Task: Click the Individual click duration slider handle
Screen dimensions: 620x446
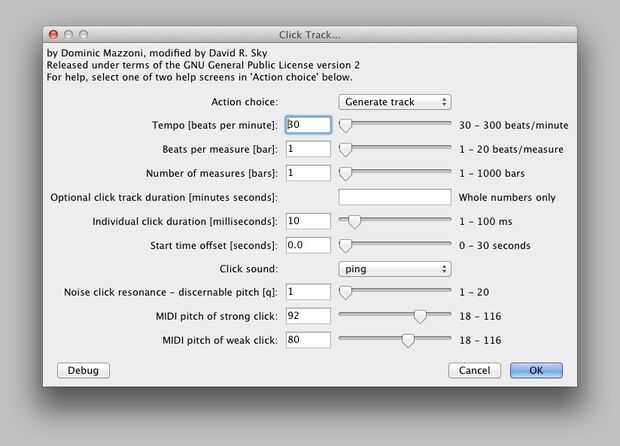Action: pos(353,221)
